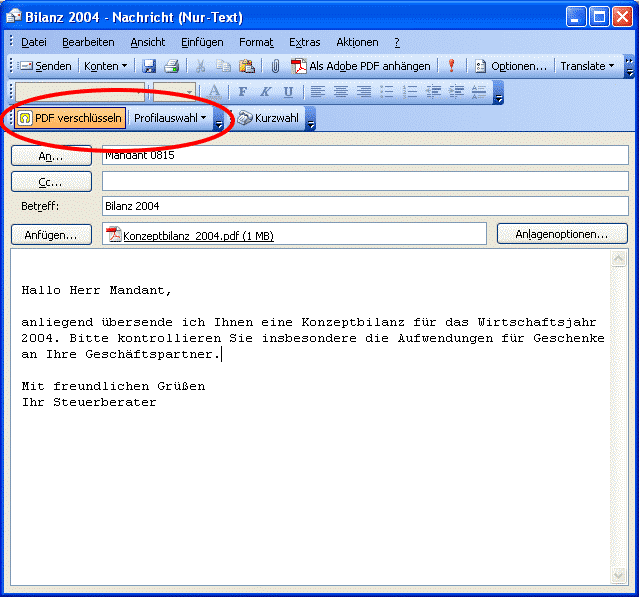Set high importance with red exclamation icon
Screen dimensions: 639x597
pos(451,66)
